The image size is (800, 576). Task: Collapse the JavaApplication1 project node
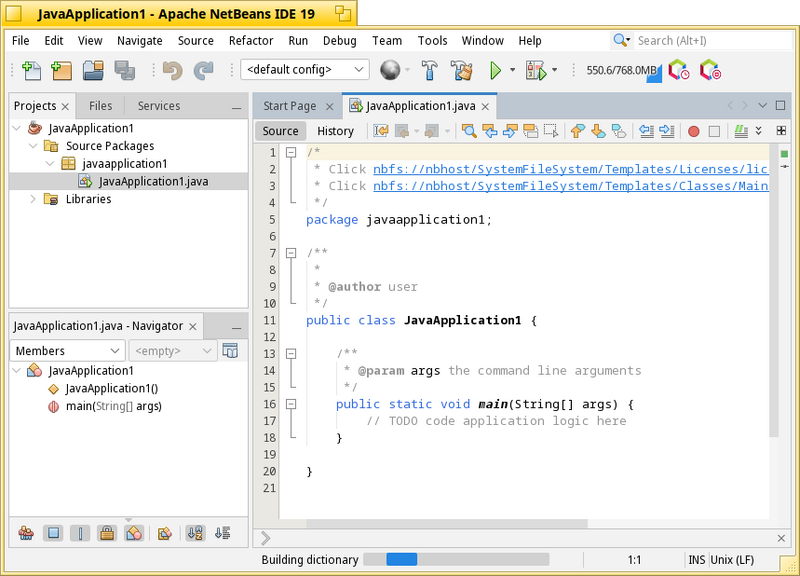[x=16, y=128]
